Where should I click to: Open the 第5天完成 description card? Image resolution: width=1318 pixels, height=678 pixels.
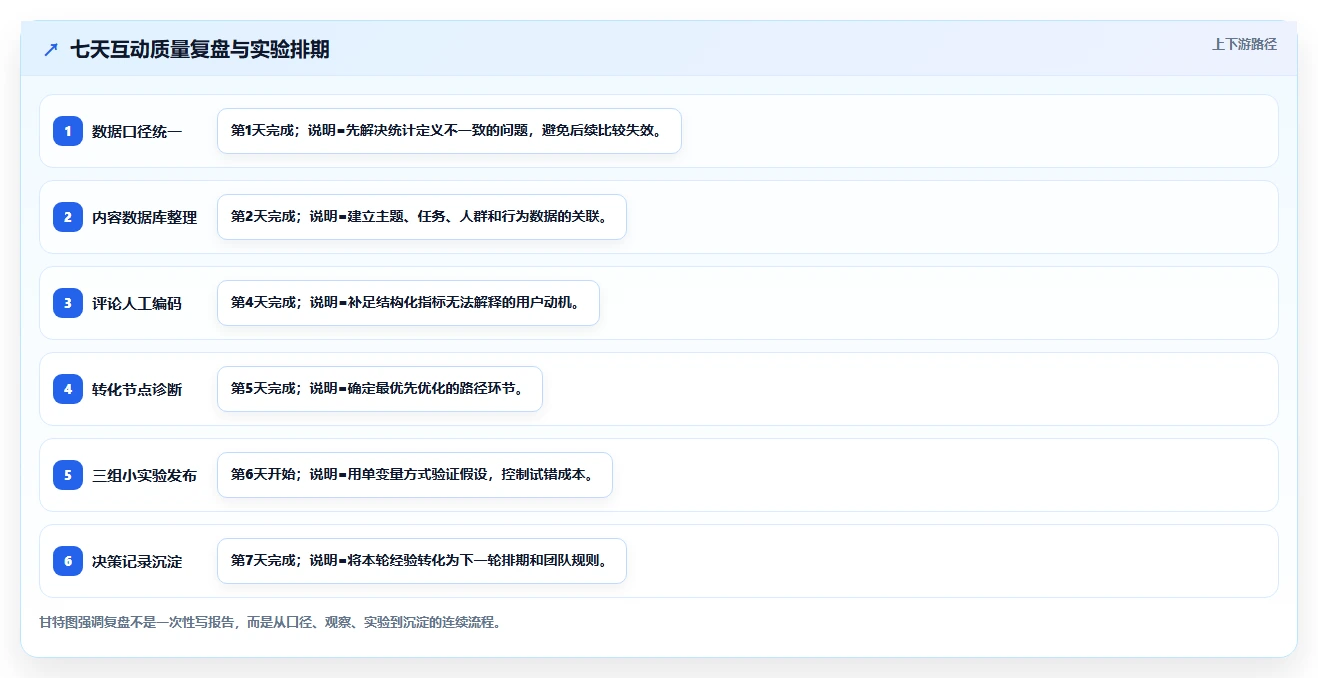380,389
